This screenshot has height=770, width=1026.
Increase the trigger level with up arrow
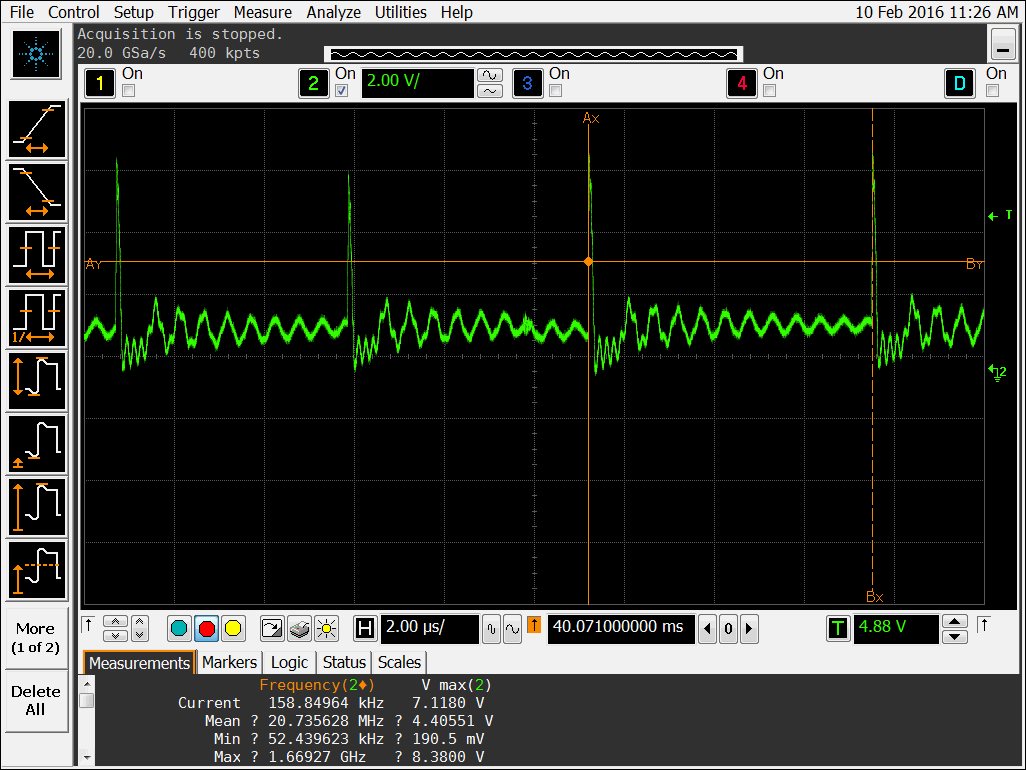click(955, 621)
